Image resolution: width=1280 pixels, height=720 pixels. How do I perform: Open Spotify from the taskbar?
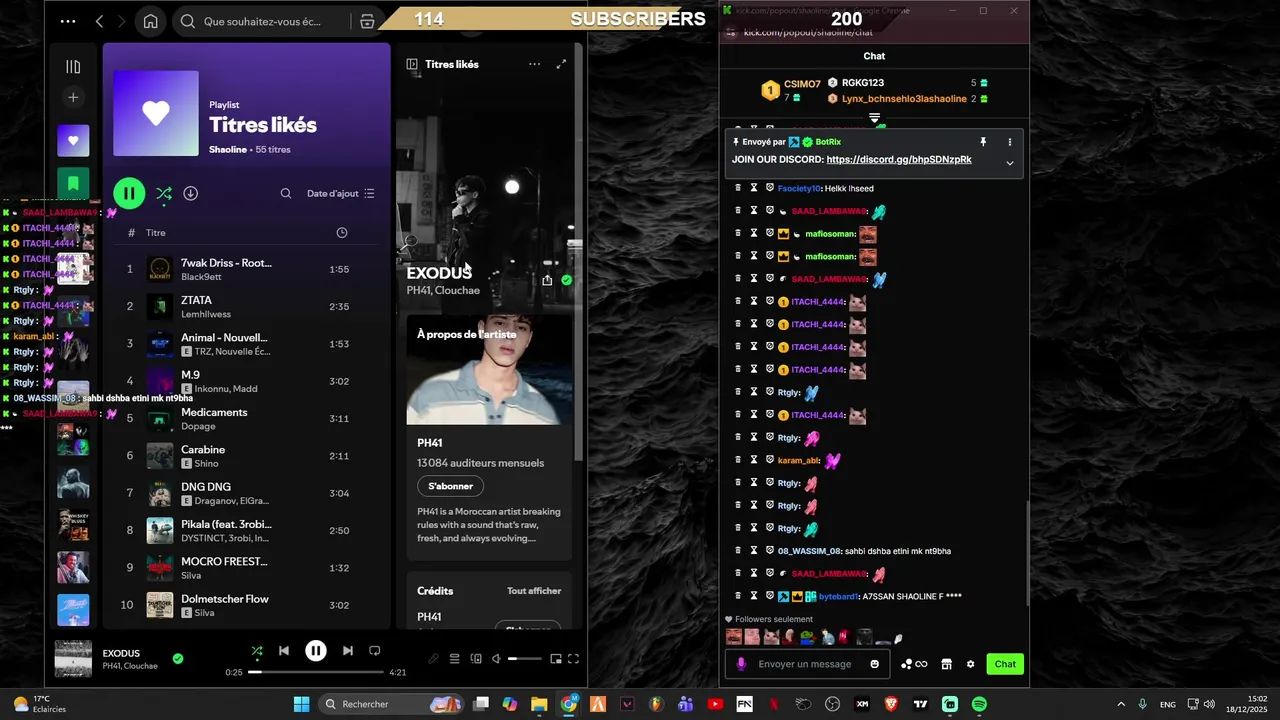(x=979, y=704)
